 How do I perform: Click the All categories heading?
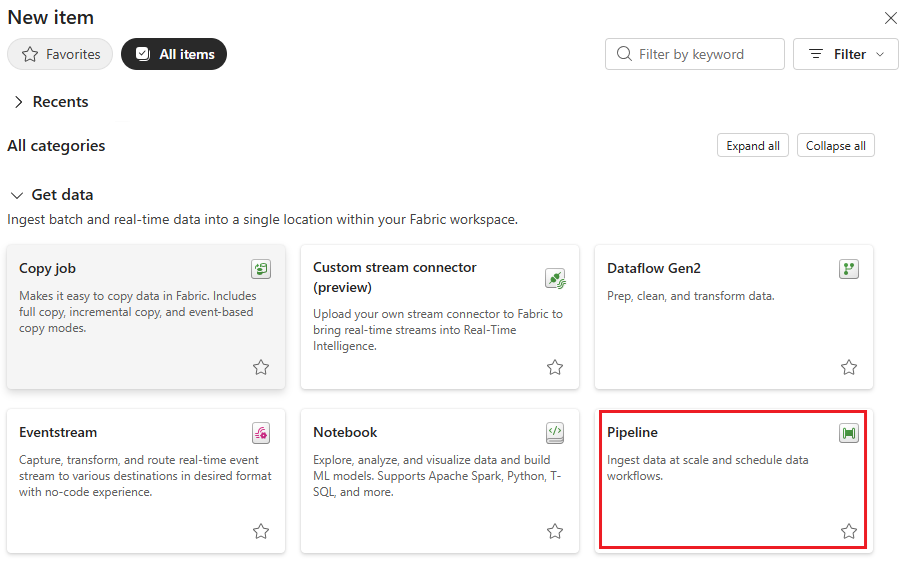56,146
